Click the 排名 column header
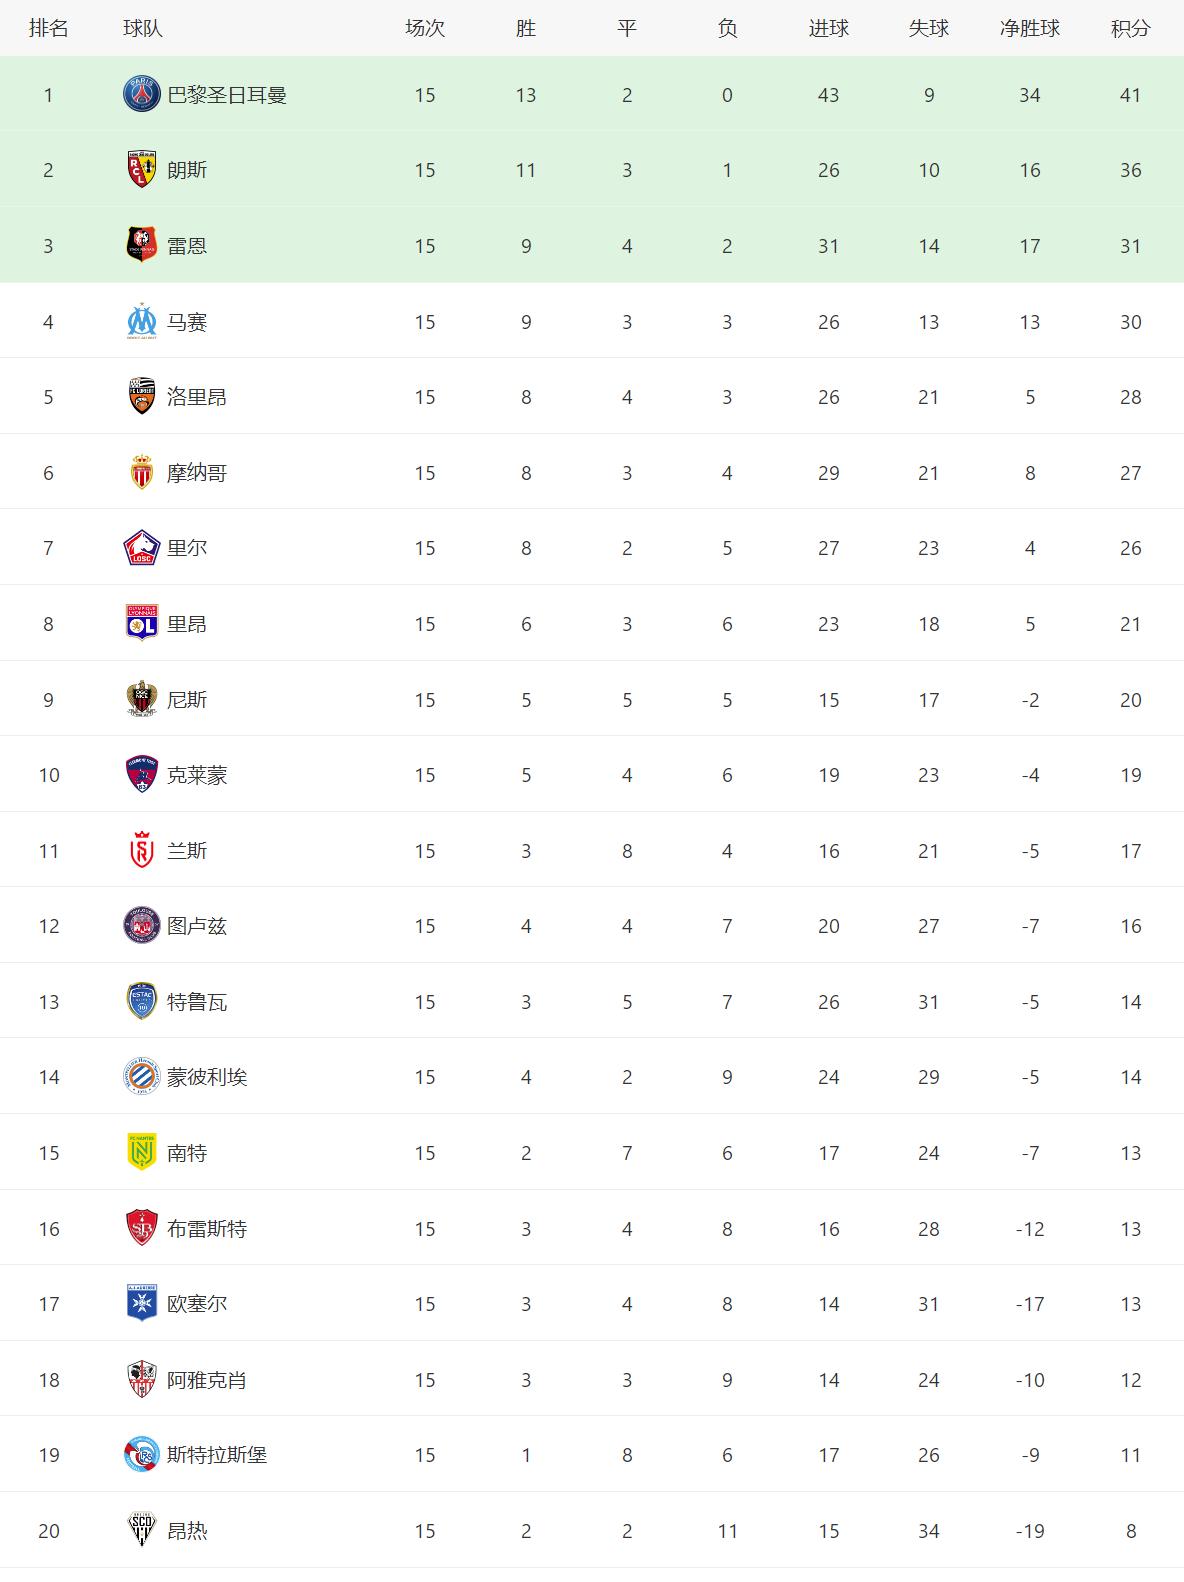 coord(48,28)
